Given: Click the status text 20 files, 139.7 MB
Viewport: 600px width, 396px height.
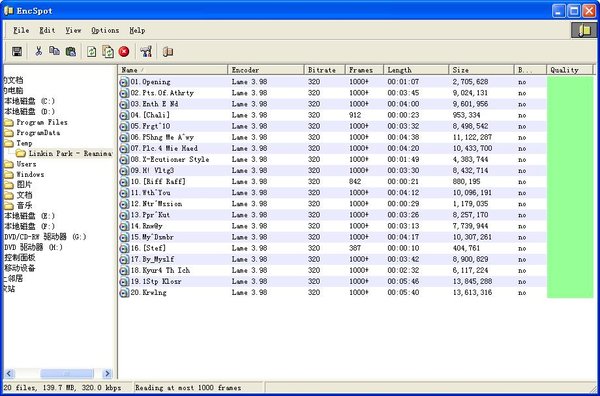Looking at the screenshot, I should coord(62,388).
